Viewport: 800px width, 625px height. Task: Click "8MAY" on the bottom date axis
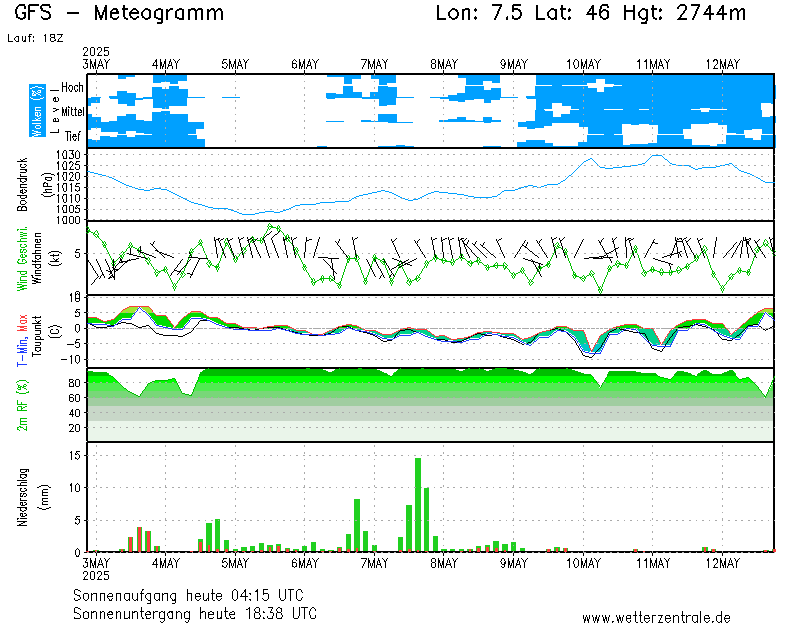tap(444, 563)
